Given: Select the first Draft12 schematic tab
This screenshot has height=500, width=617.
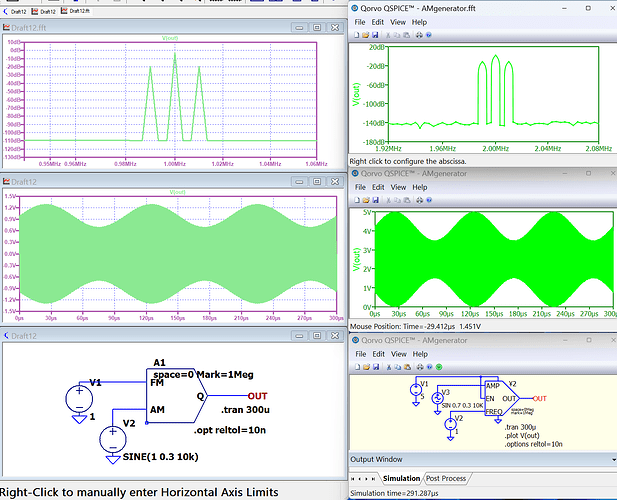Looking at the screenshot, I should (17, 9).
